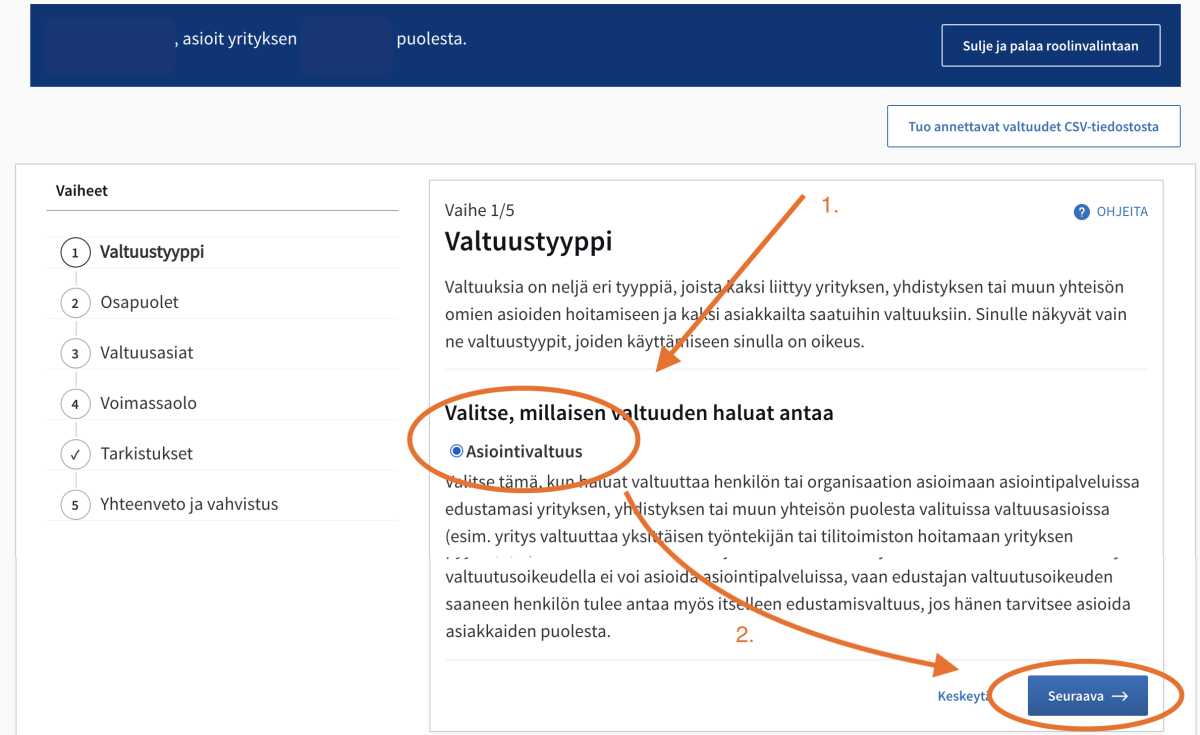Screen dimensions: 1200x735
Task: Click the Seuraava button
Action: (x=1088, y=696)
